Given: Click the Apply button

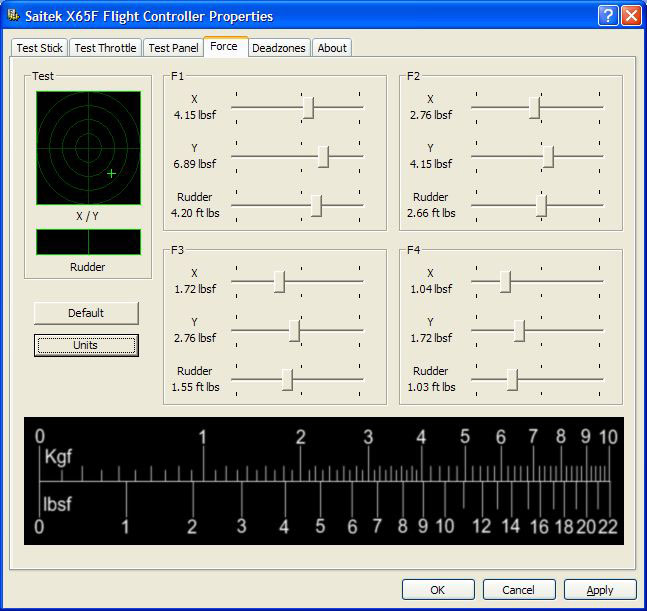Looking at the screenshot, I should pyautogui.click(x=600, y=590).
